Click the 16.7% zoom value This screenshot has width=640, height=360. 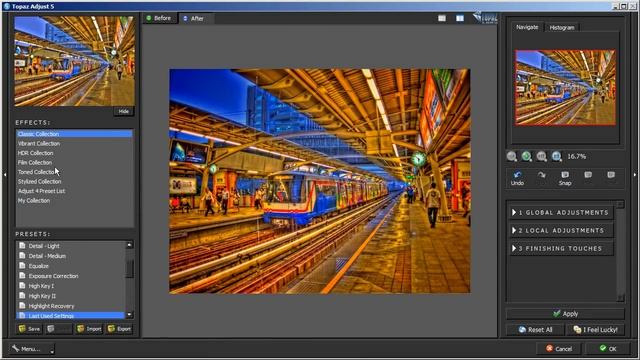576,156
